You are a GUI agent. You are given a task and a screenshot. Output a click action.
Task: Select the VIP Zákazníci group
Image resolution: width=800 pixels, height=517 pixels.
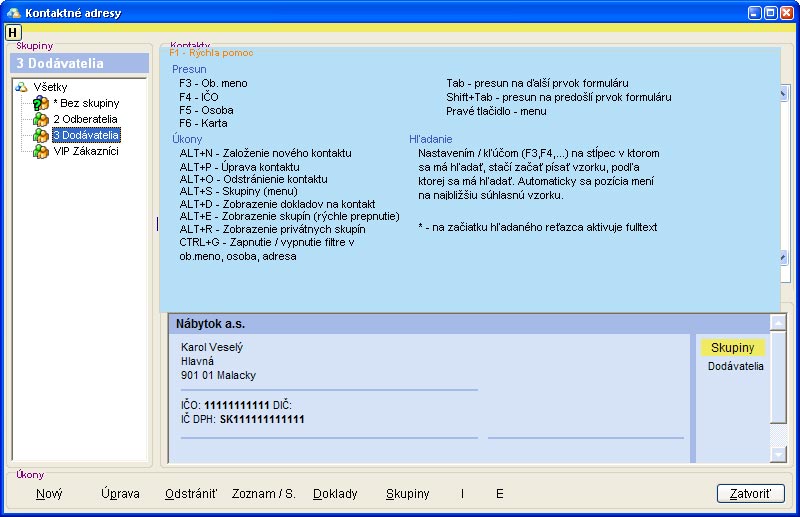[86, 151]
